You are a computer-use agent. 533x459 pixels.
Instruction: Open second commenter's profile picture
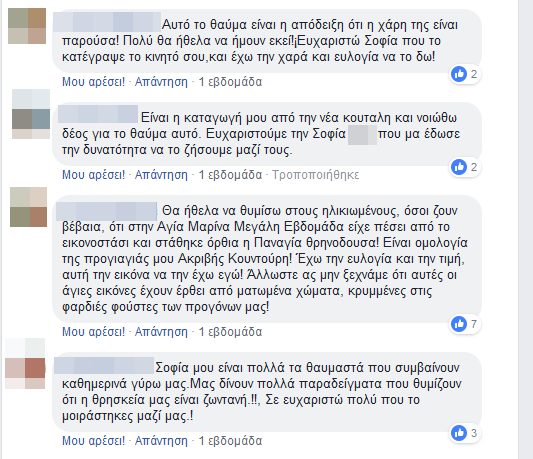point(31,114)
